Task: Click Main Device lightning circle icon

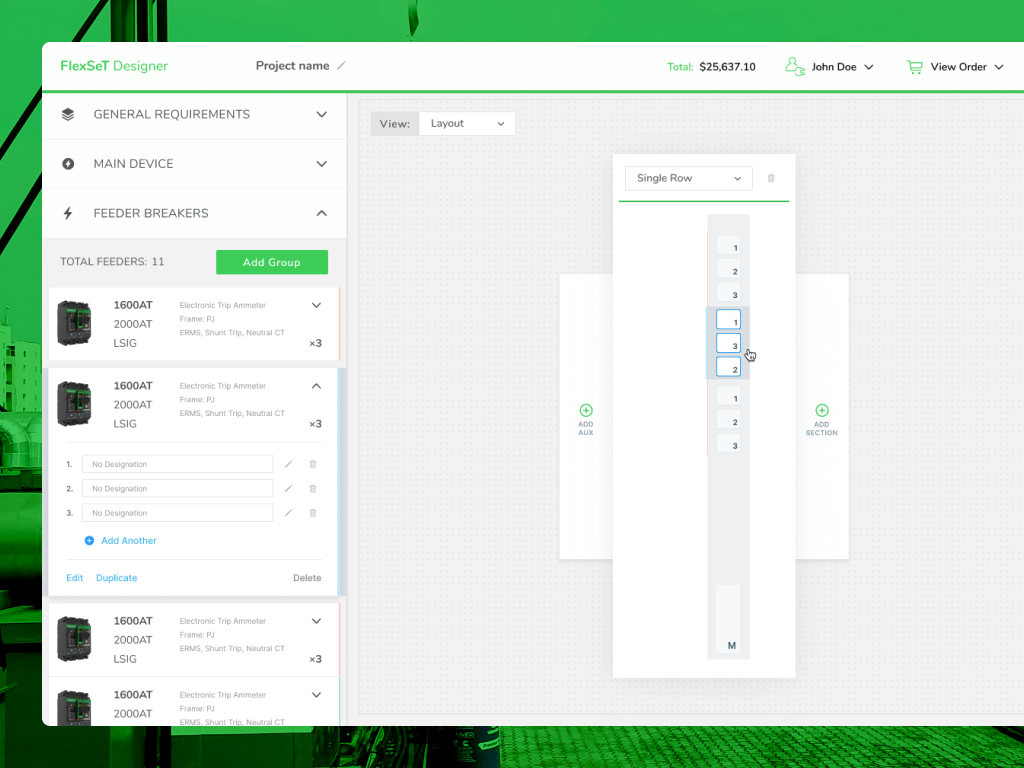Action: [x=68, y=164]
